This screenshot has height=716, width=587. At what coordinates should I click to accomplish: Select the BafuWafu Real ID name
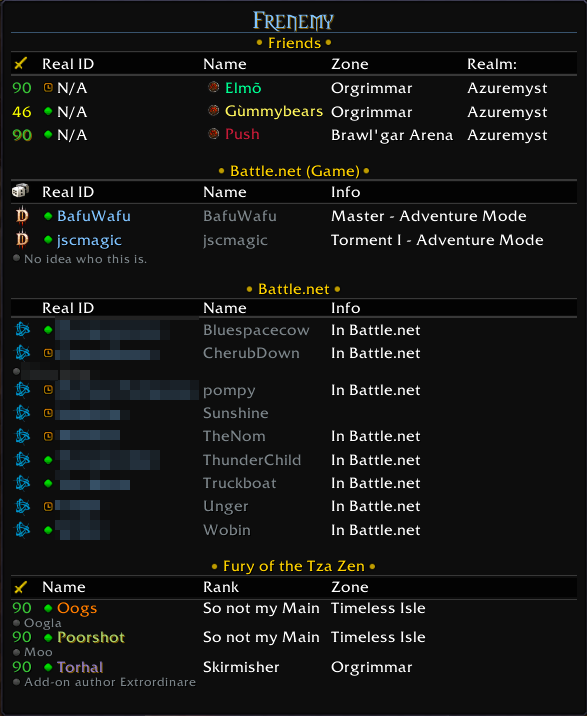94,216
